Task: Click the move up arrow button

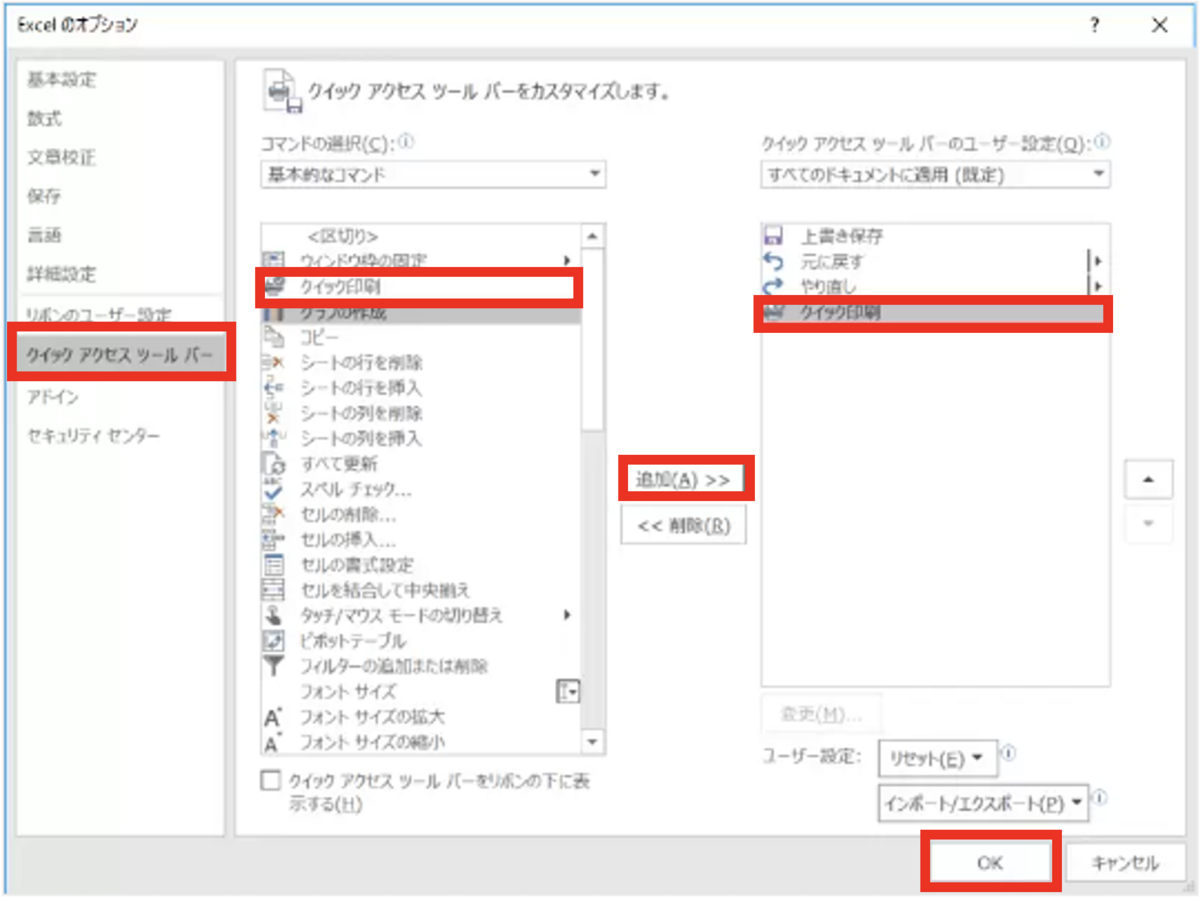Action: click(1148, 480)
